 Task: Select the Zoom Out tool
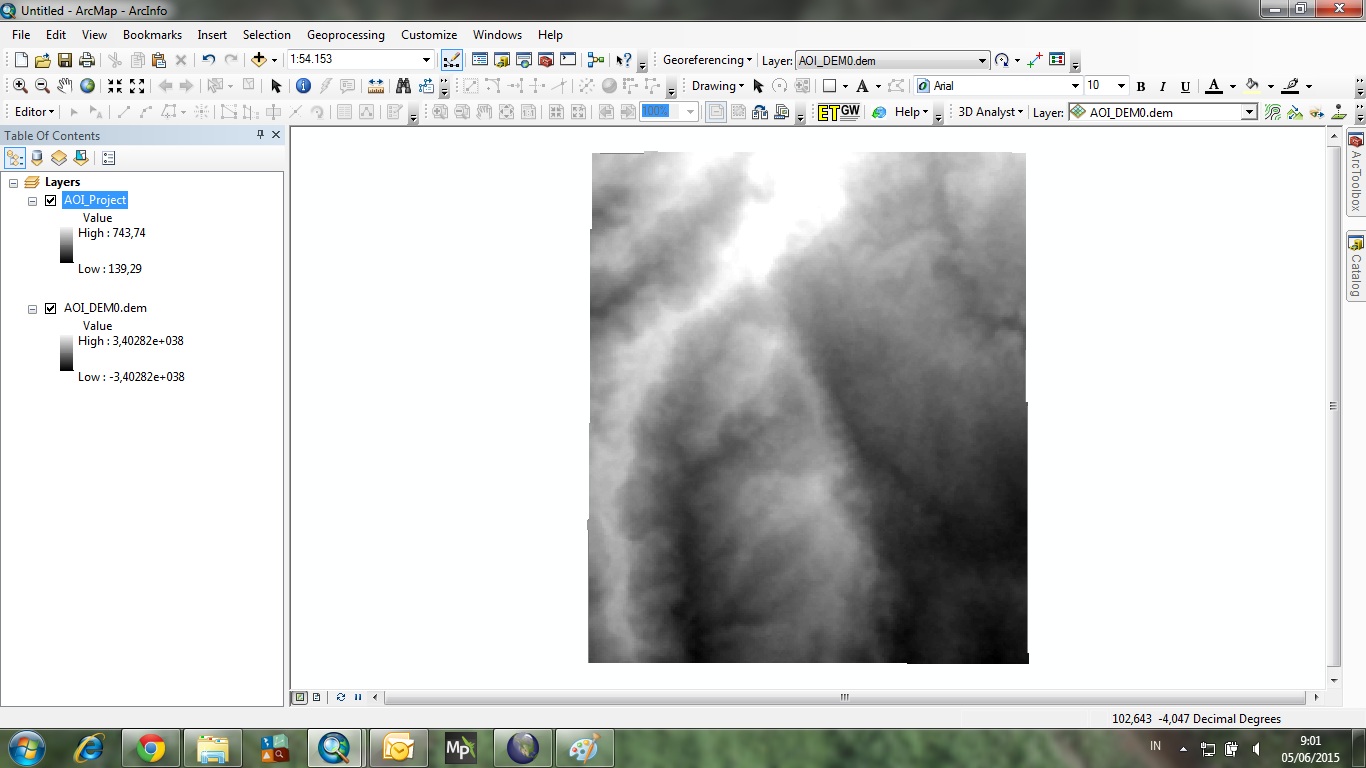click(42, 86)
